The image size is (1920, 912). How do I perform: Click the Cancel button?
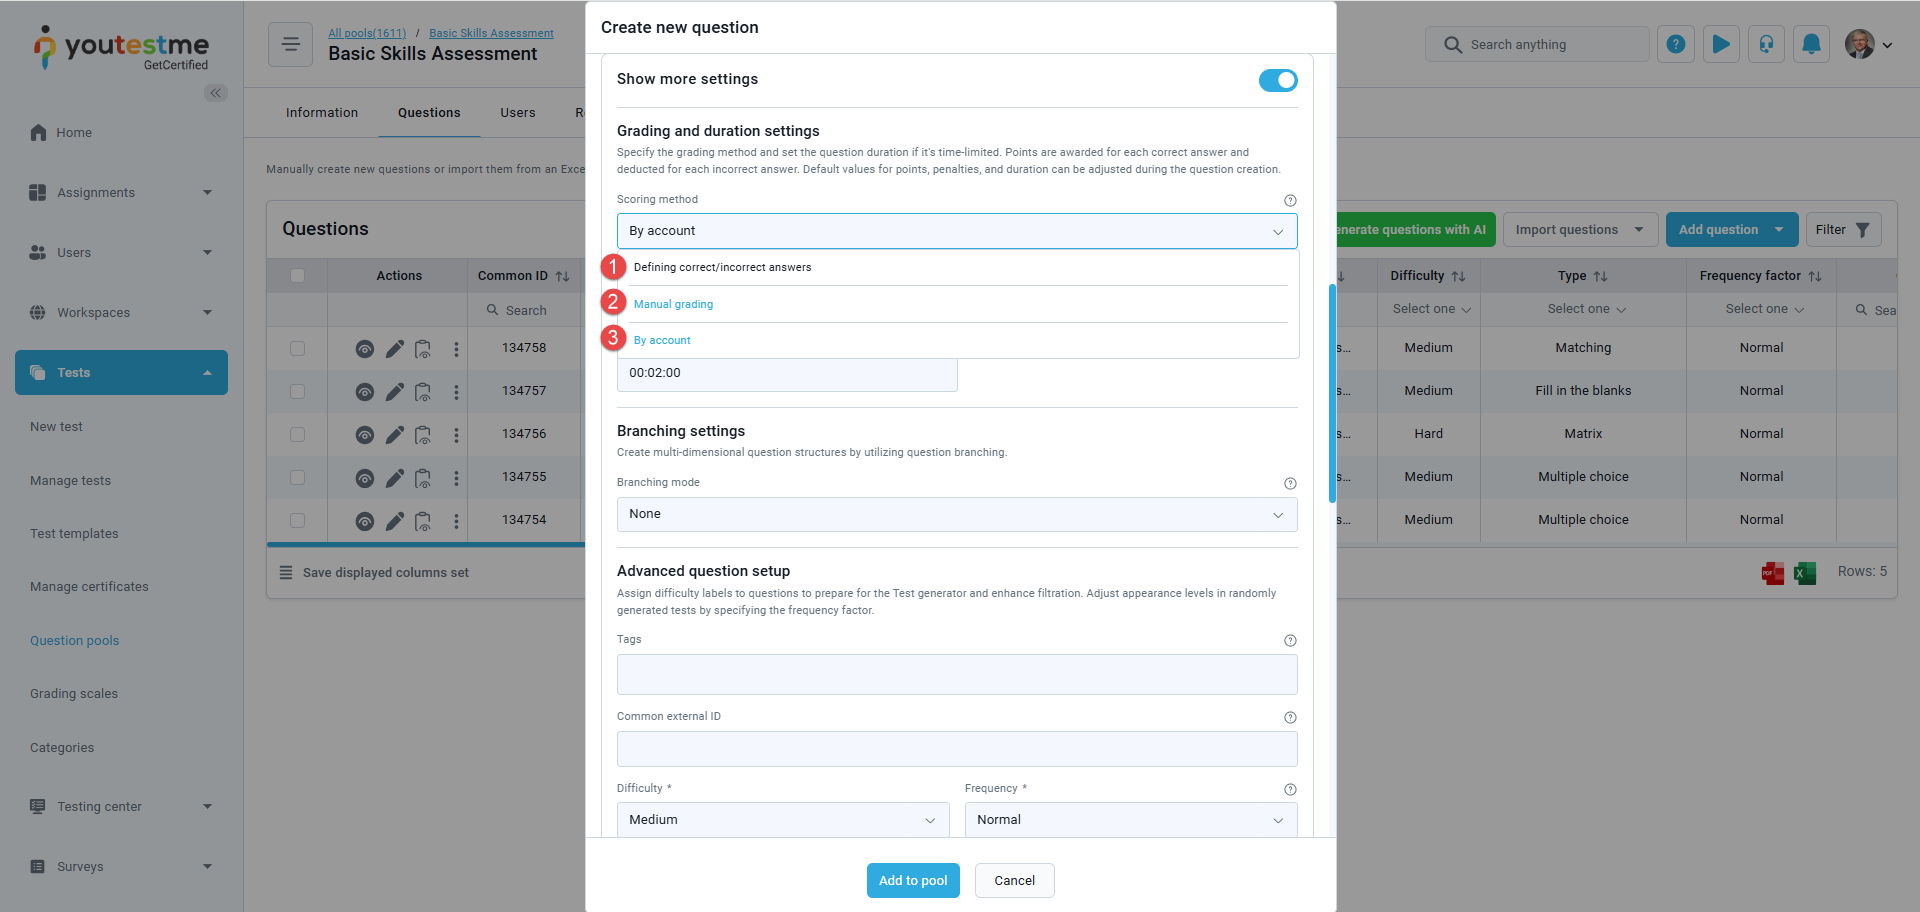[x=1014, y=881]
